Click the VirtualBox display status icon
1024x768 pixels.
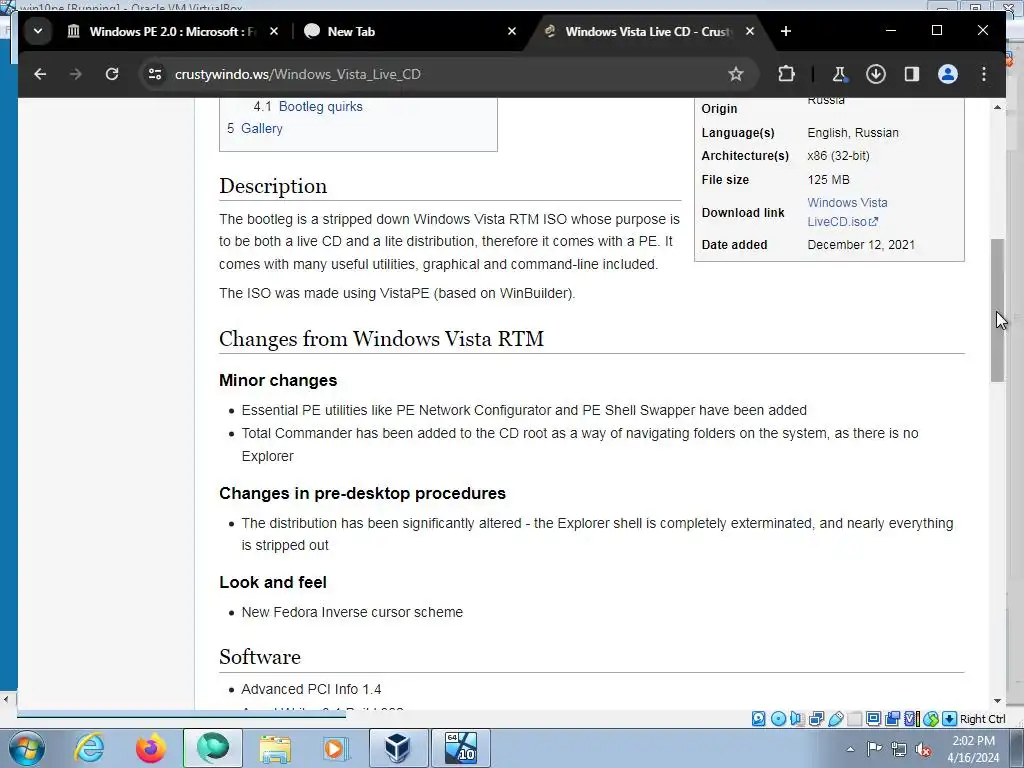[x=873, y=719]
